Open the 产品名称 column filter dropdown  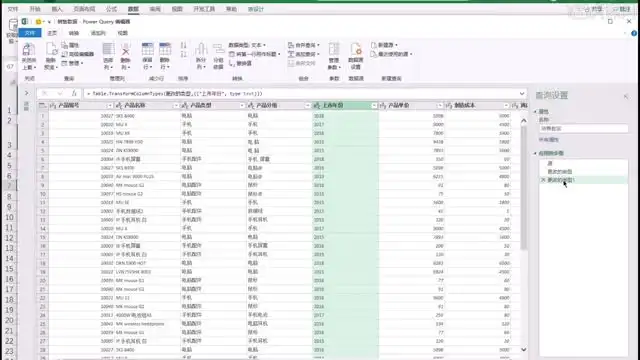pos(176,106)
